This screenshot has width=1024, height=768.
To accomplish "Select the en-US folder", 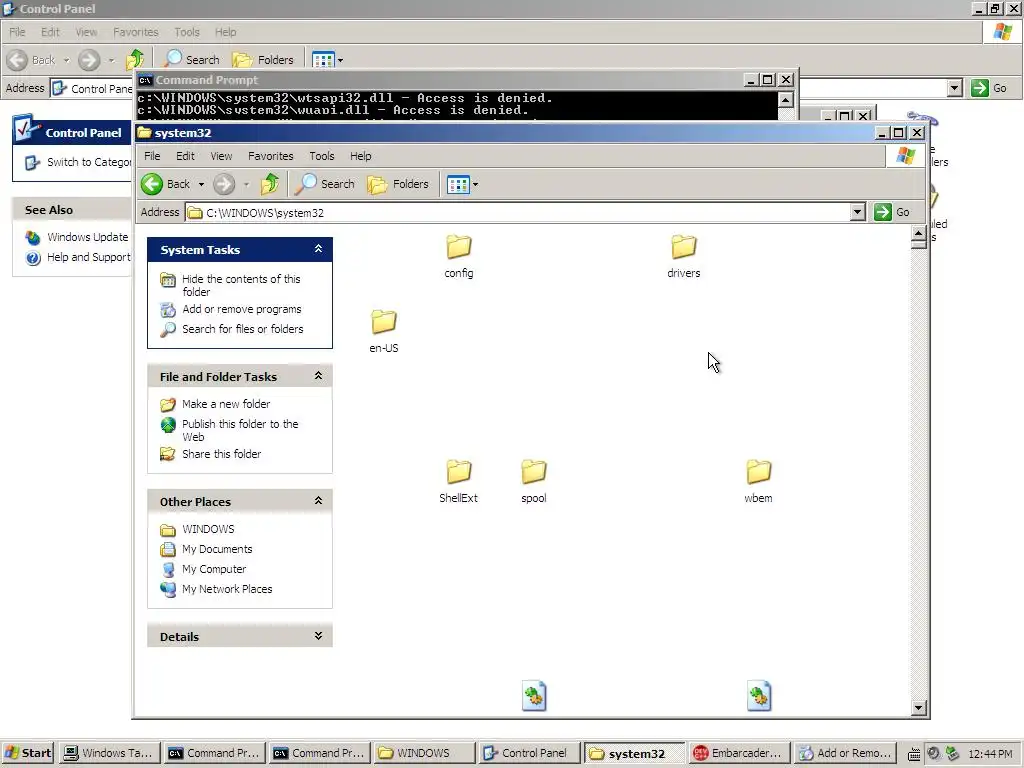I will 383,332.
